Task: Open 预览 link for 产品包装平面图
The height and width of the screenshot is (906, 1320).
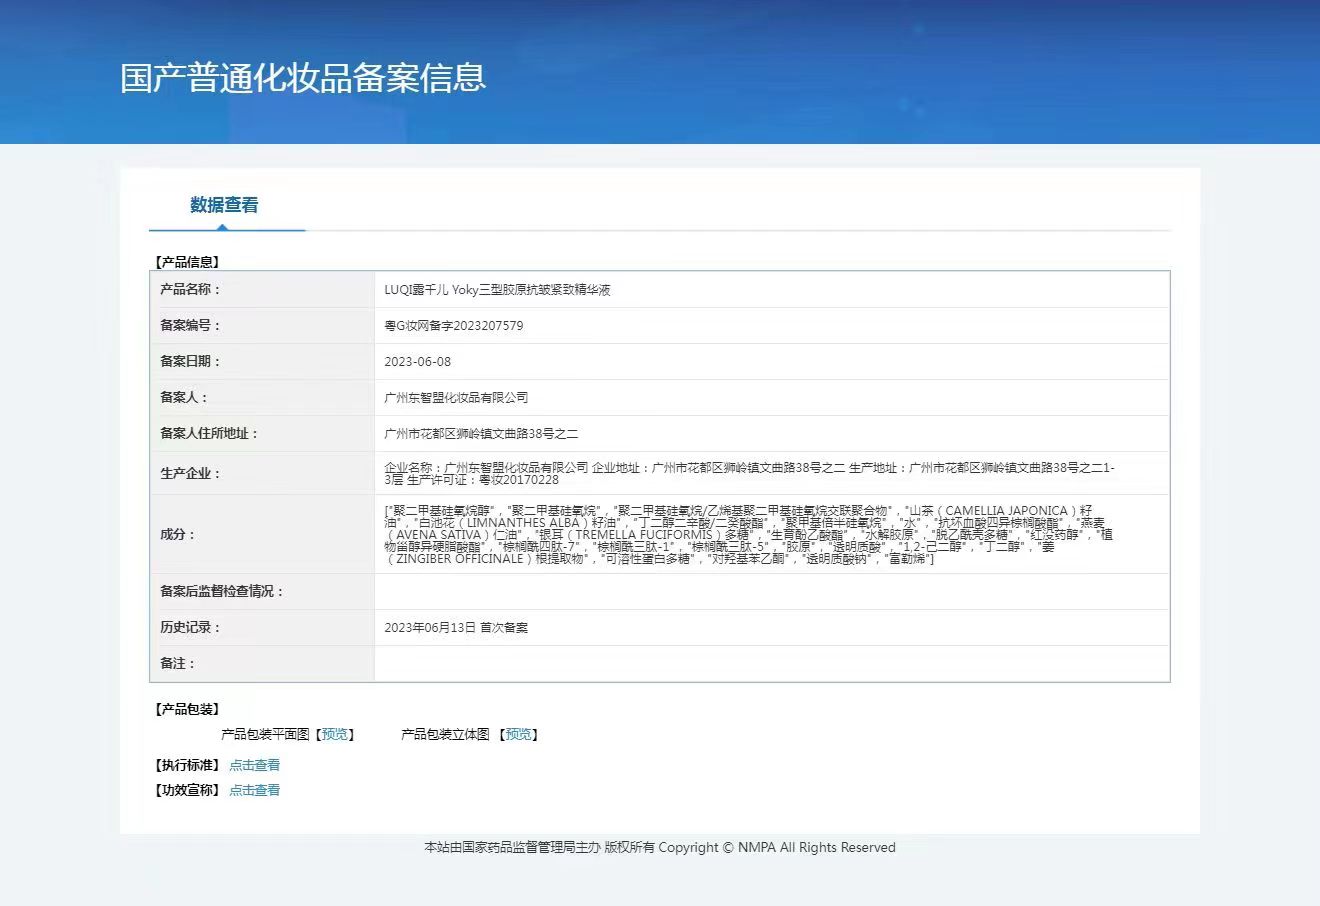Action: coord(335,734)
